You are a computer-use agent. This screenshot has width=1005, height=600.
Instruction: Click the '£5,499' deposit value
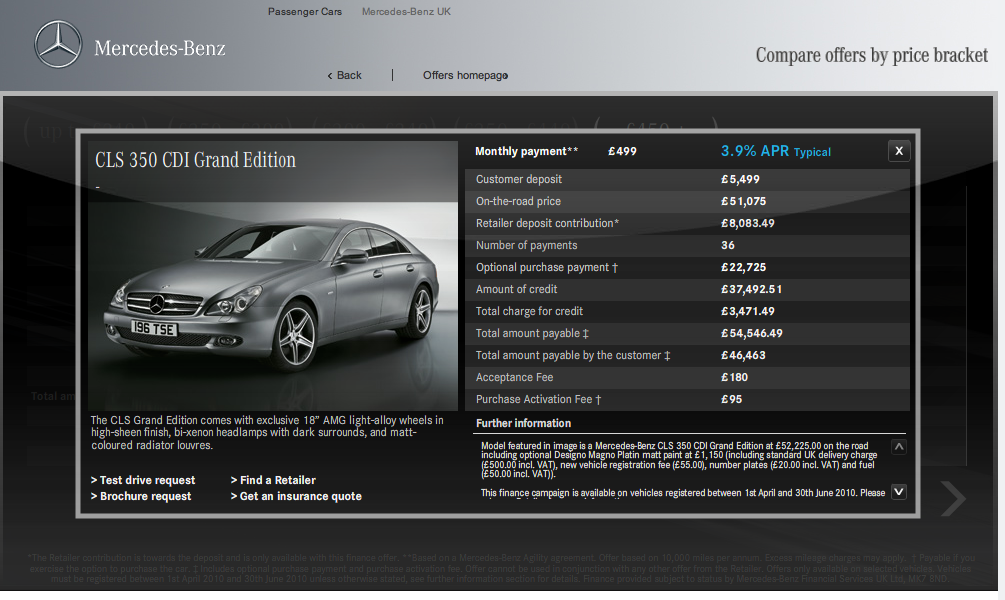click(x=740, y=179)
